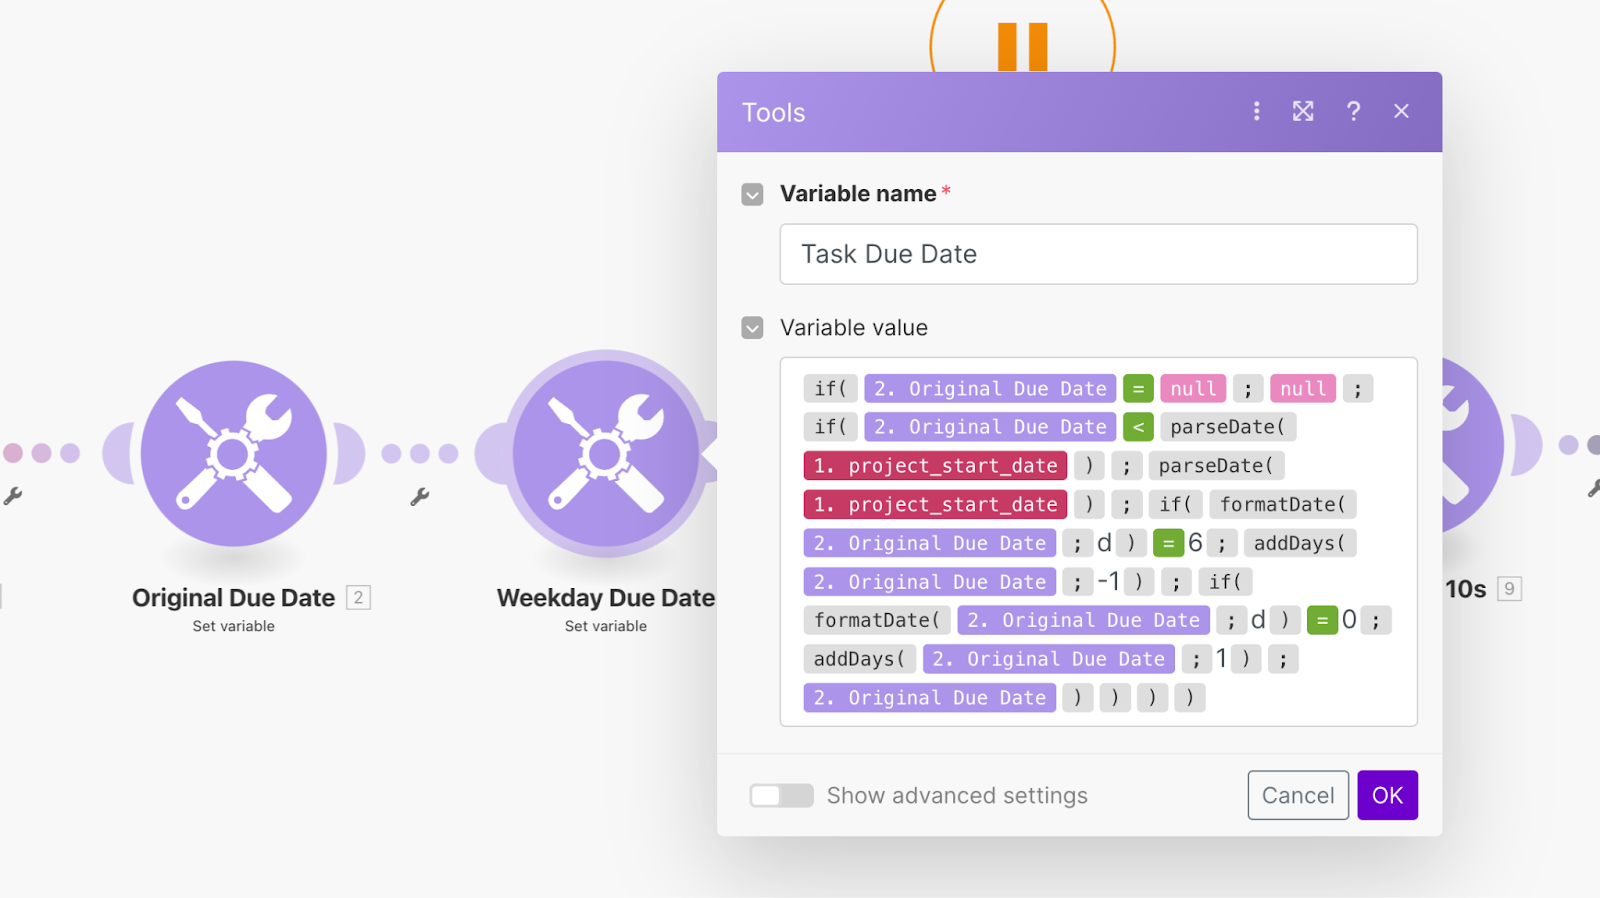The height and width of the screenshot is (898, 1600).
Task: Toggle Show advanced settings switch
Action: pyautogui.click(x=782, y=796)
